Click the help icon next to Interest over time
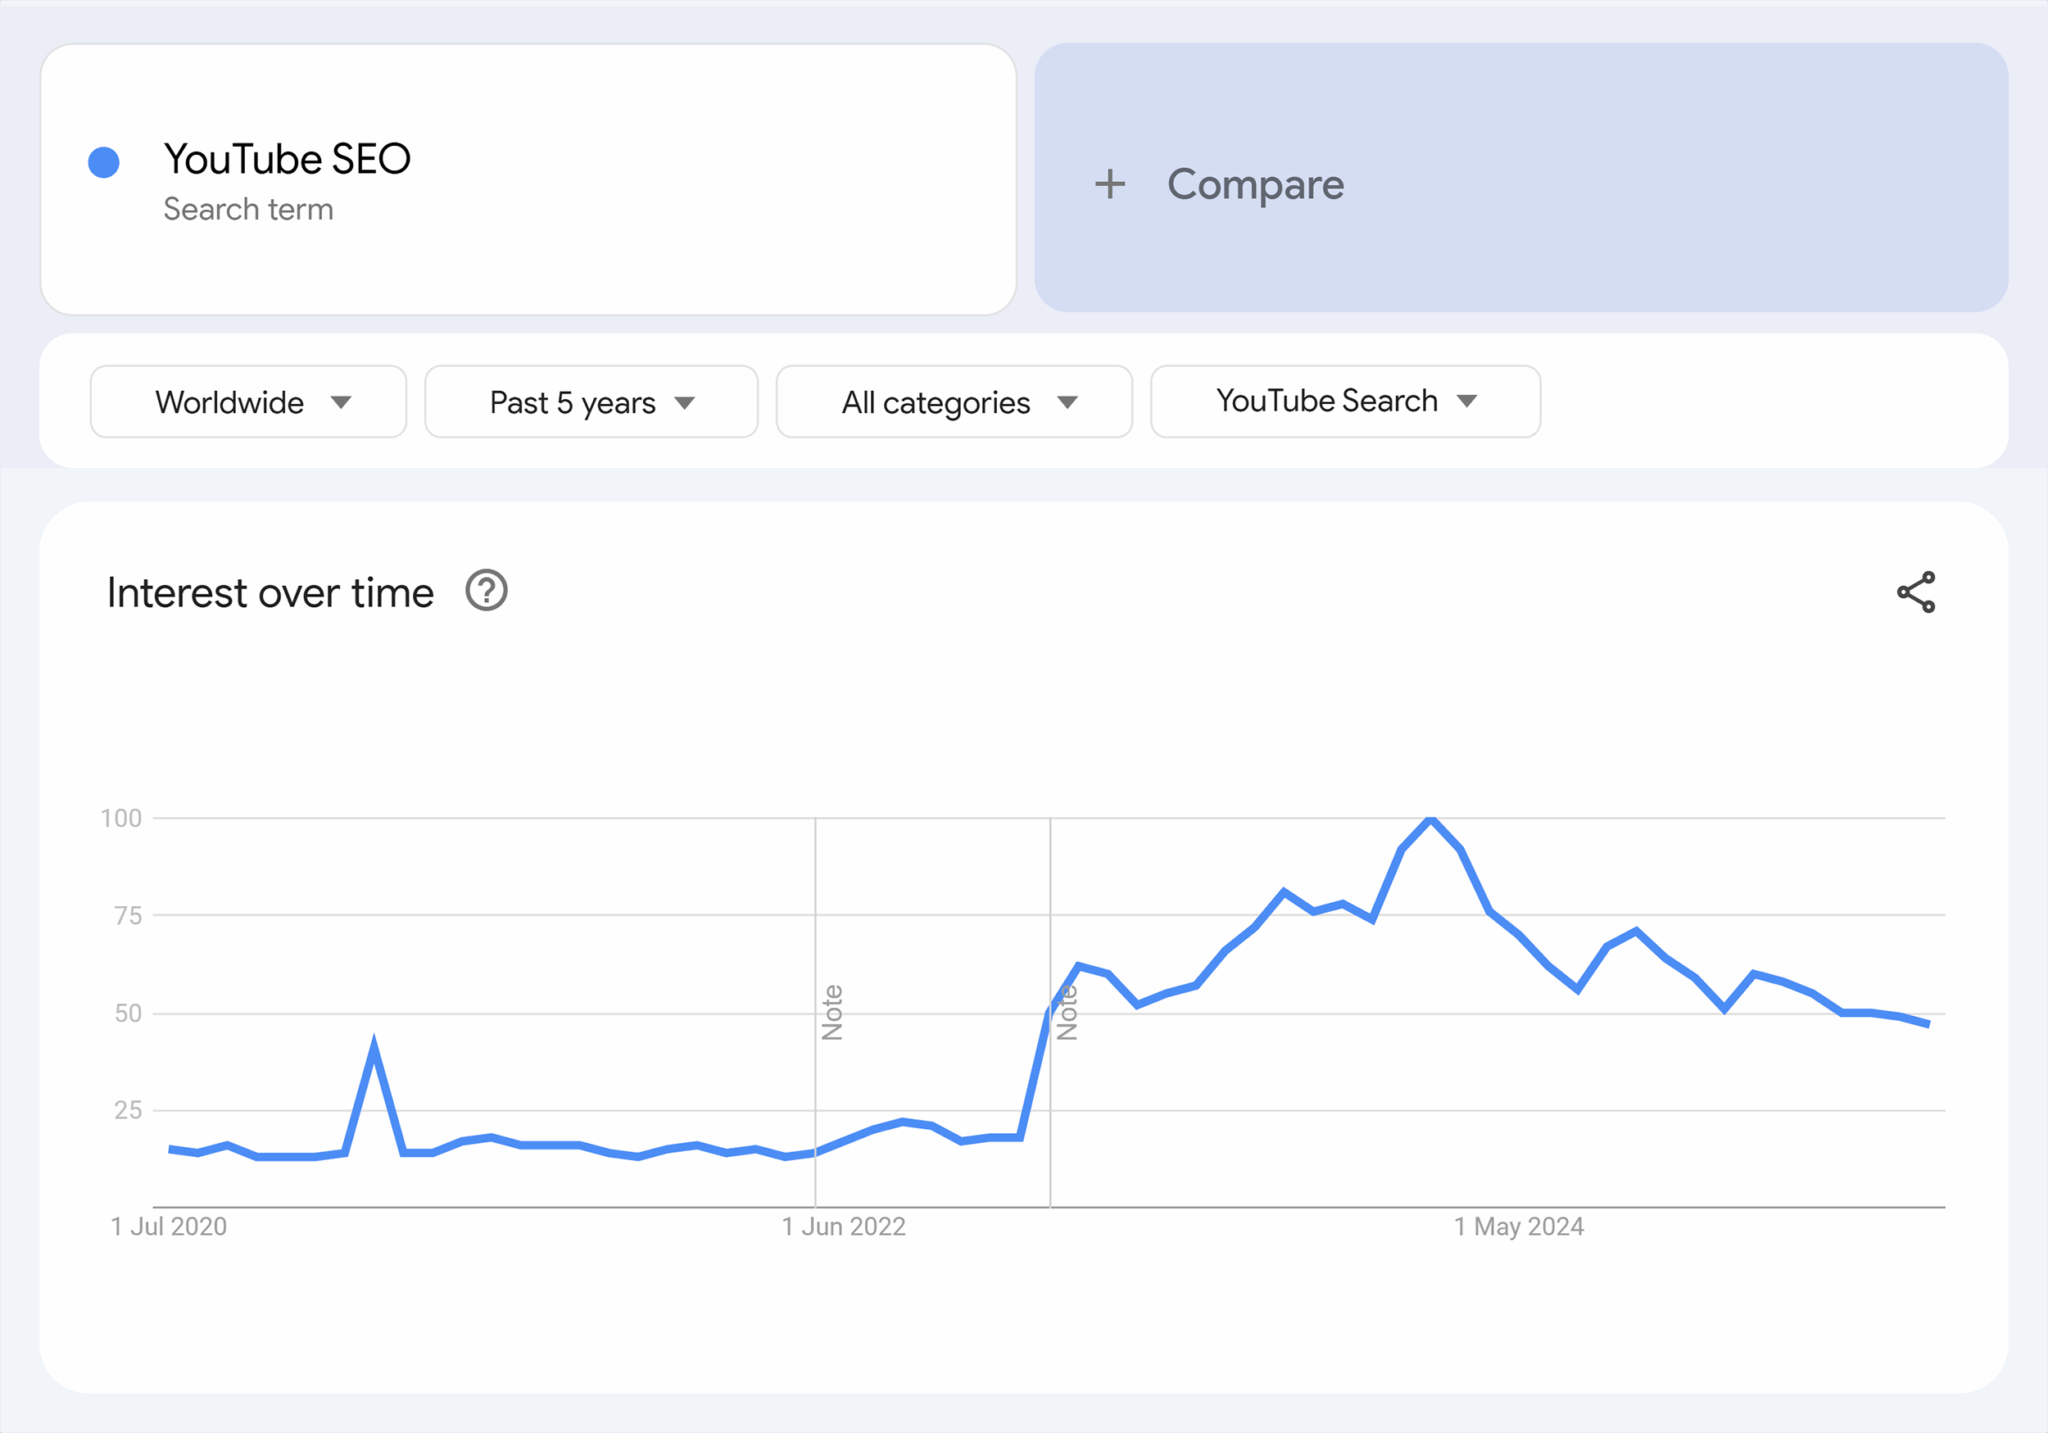The height and width of the screenshot is (1433, 2048). coord(486,591)
